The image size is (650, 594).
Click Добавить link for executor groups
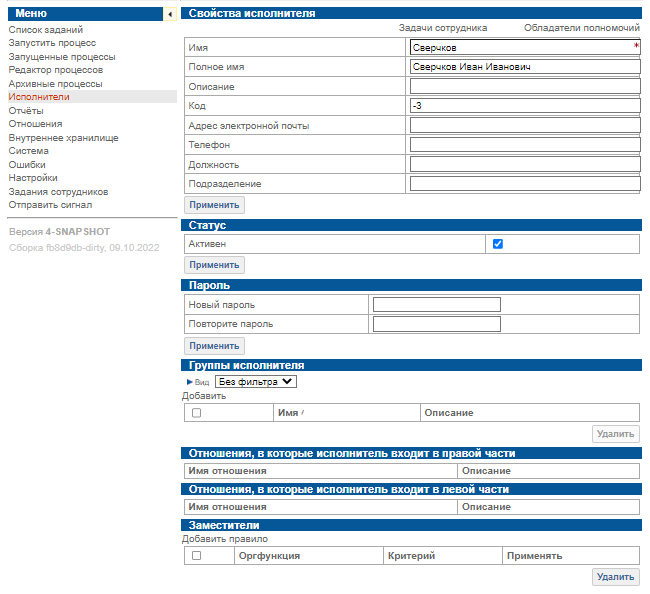(203, 396)
